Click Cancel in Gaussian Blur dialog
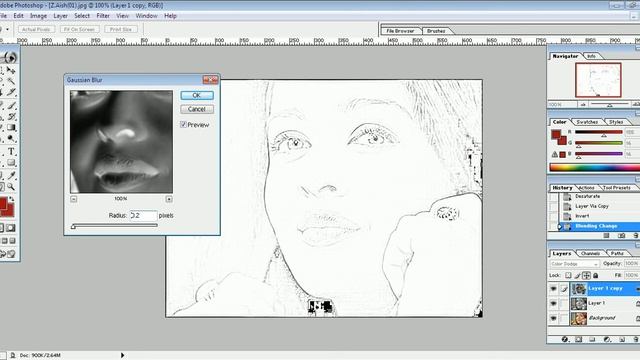 click(197, 109)
